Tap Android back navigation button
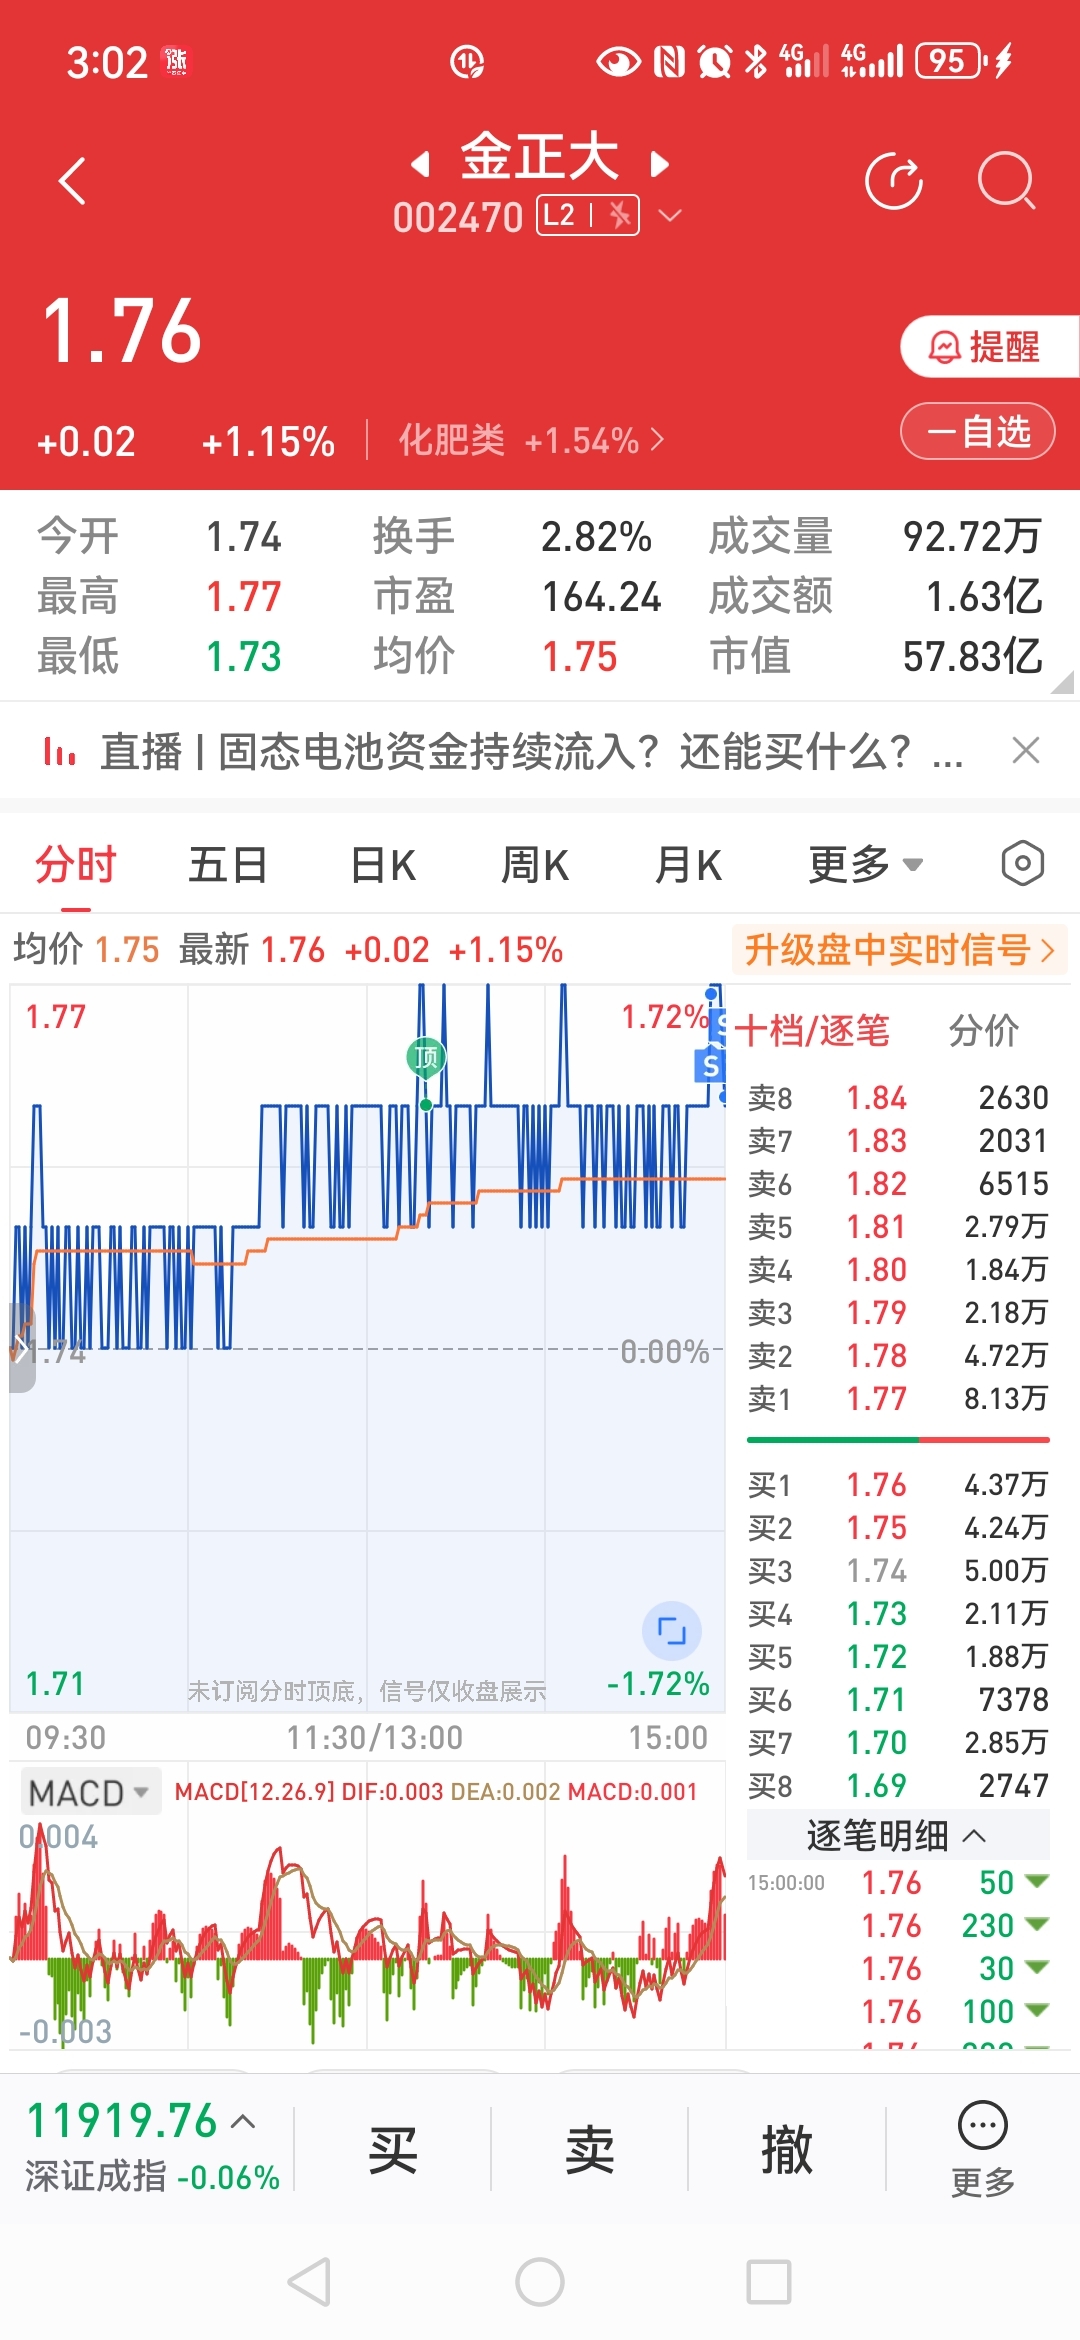This screenshot has width=1080, height=2340. 309,2282
